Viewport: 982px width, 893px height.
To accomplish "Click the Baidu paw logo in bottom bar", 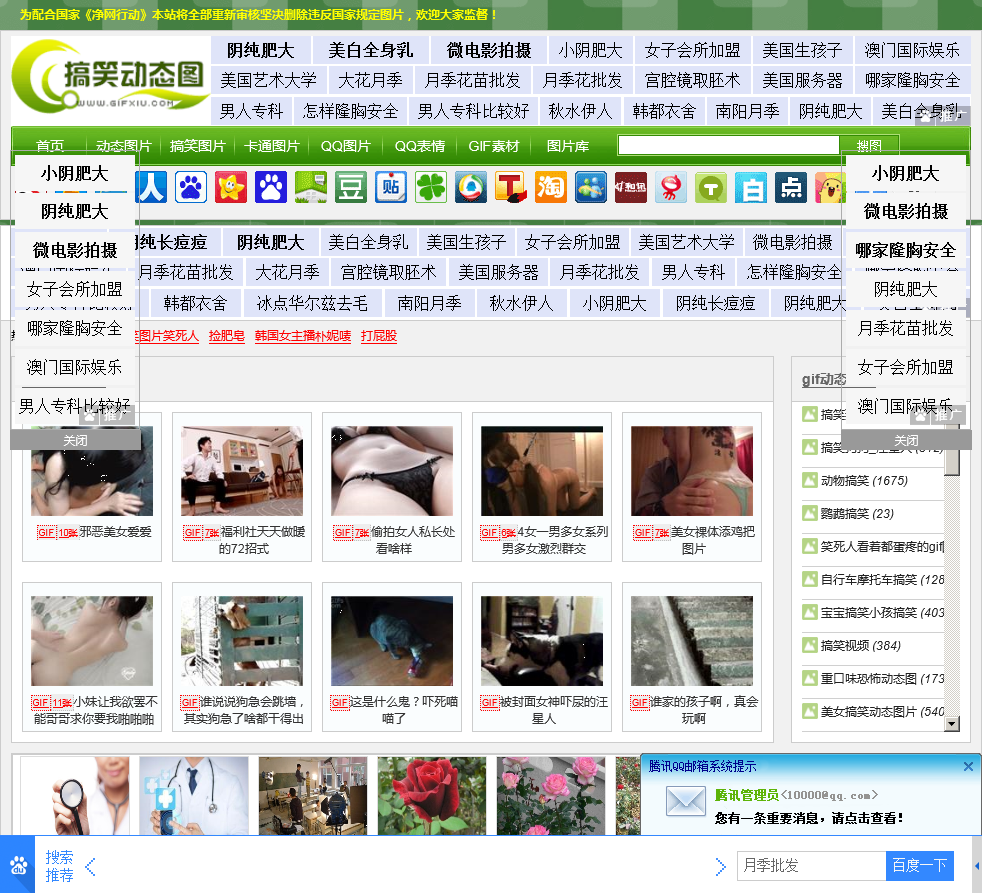I will point(18,865).
